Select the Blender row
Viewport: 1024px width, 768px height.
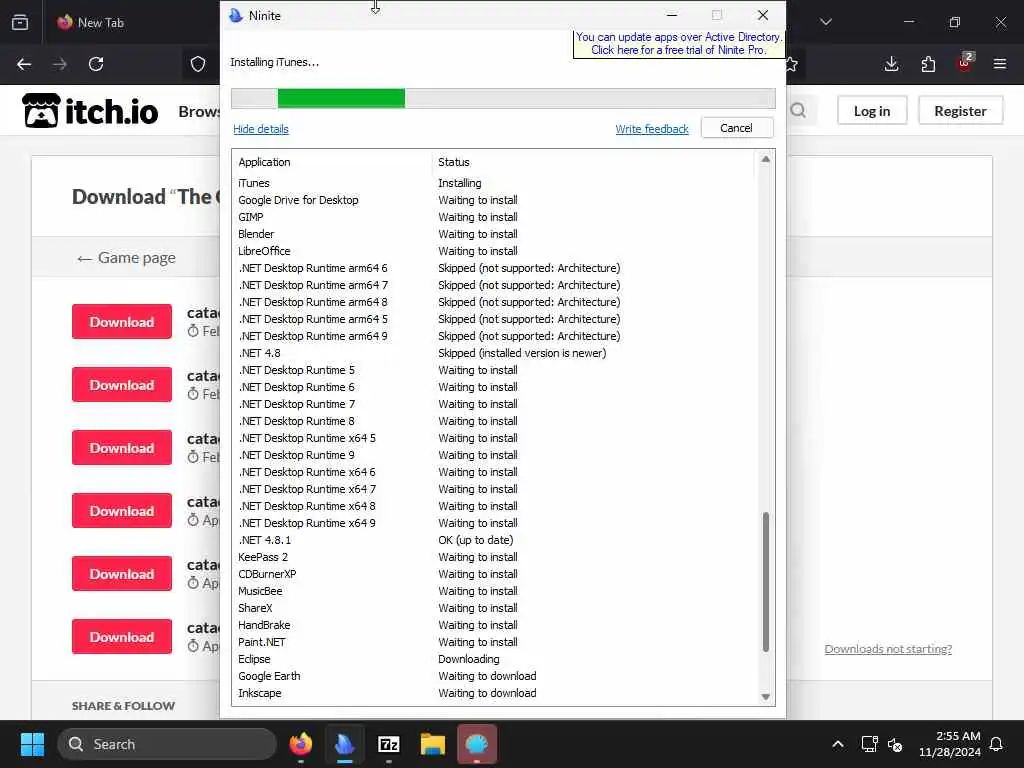click(494, 234)
